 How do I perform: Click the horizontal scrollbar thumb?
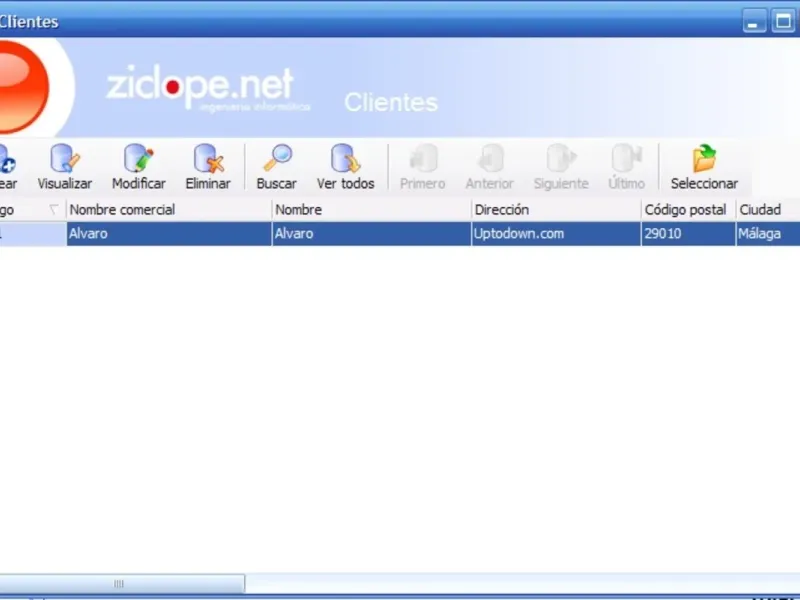click(x=122, y=584)
